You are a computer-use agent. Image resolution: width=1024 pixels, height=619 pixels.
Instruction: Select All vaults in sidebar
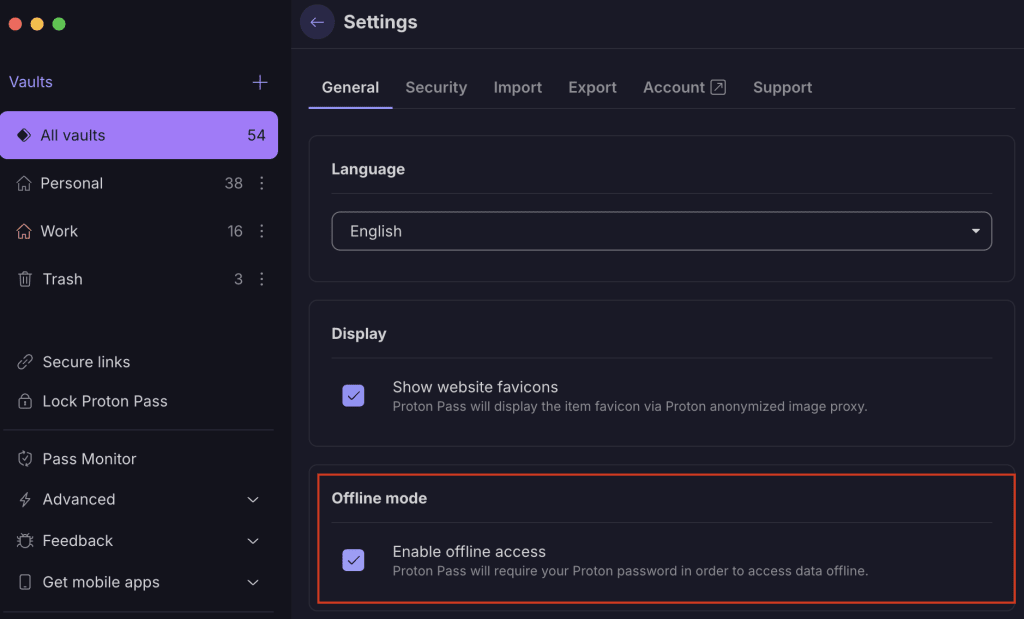tap(139, 135)
